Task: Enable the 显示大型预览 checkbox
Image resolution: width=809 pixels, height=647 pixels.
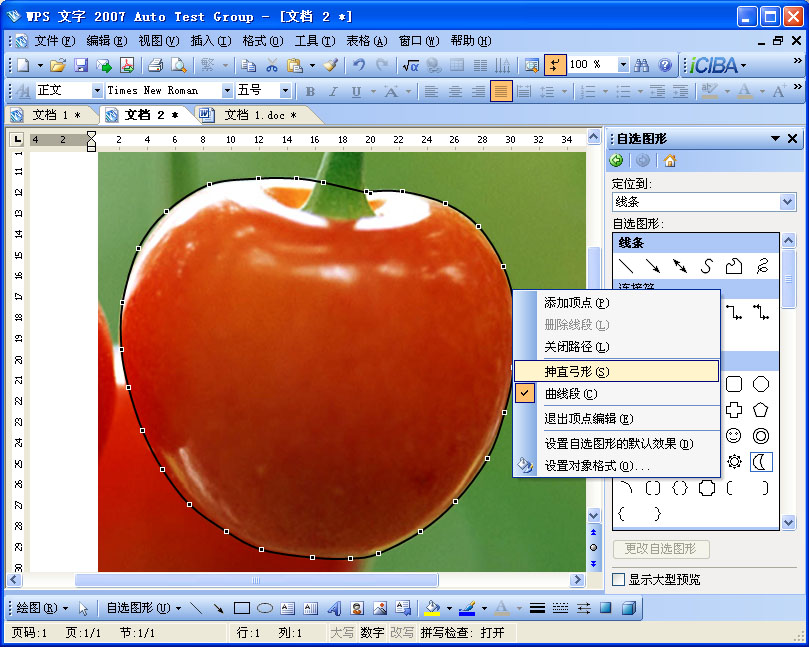Action: [x=617, y=579]
